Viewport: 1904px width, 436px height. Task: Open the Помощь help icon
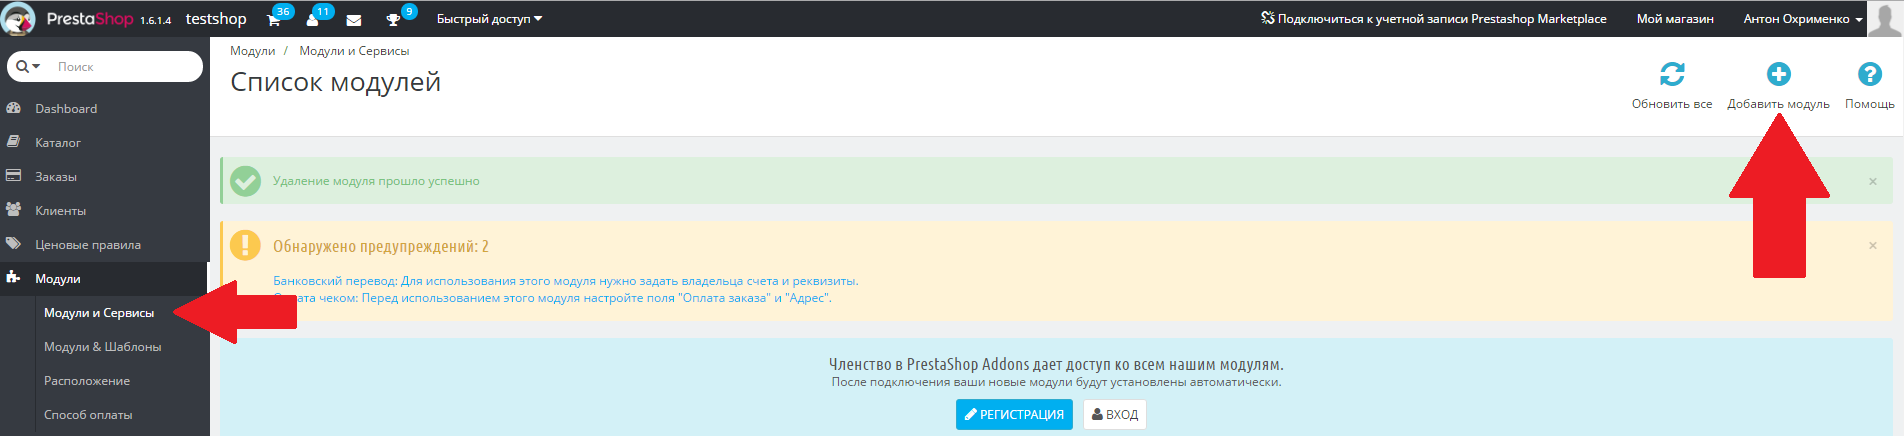tap(1870, 74)
